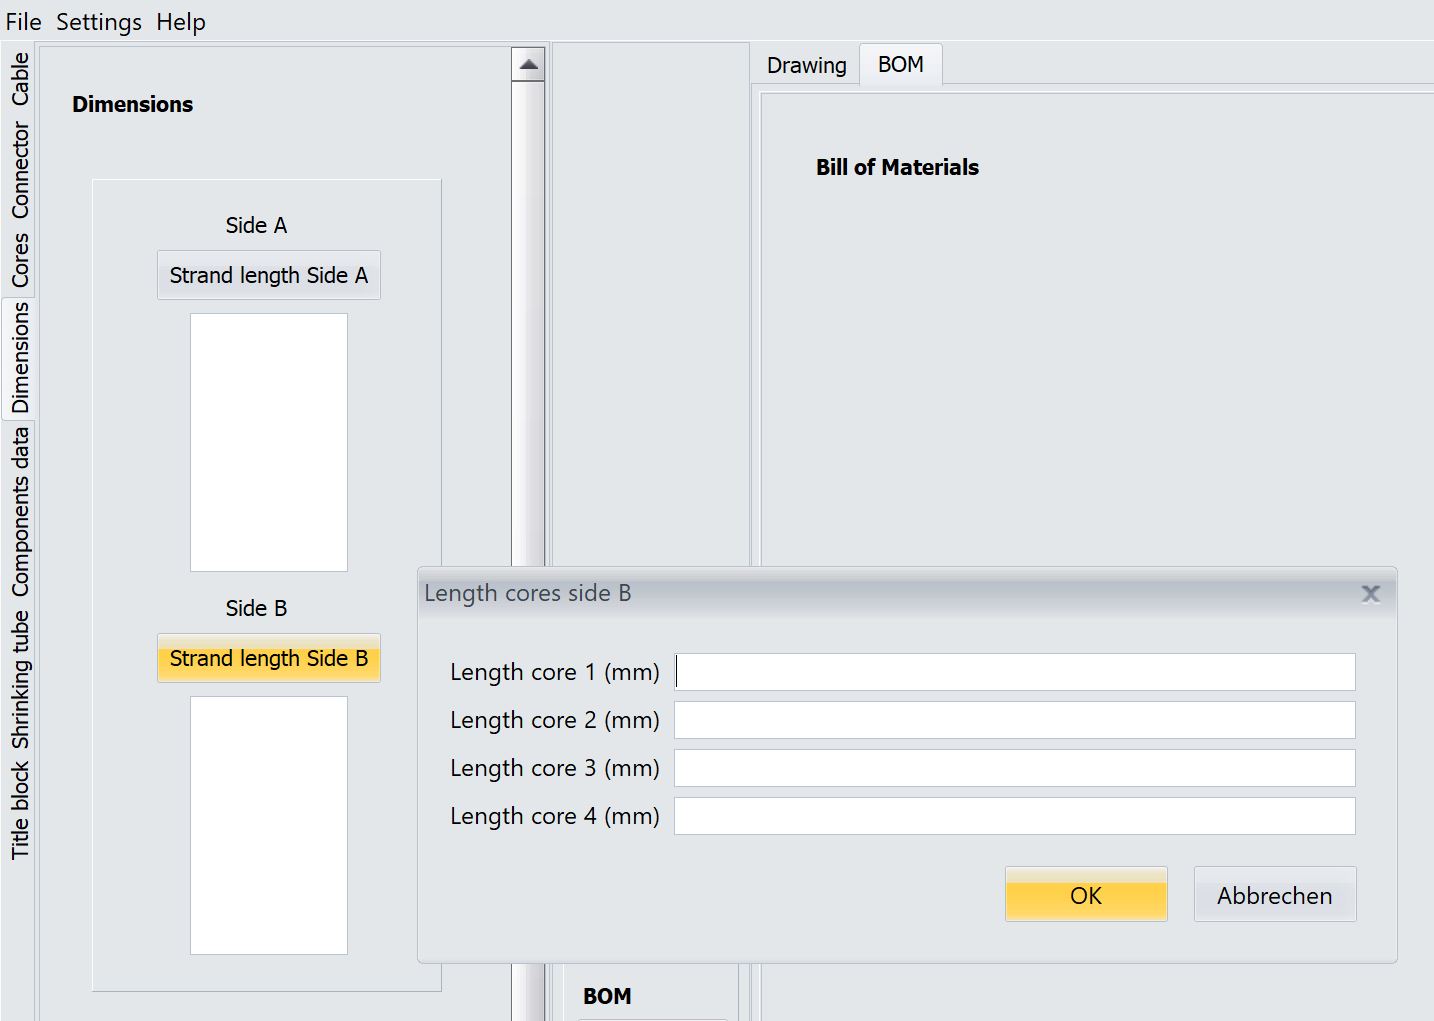Go to the Title block side tab

(20, 810)
